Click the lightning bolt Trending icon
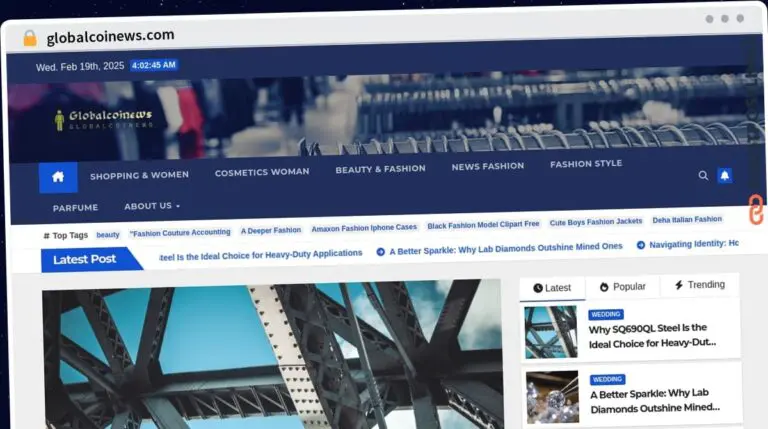The height and width of the screenshot is (429, 768). click(679, 285)
